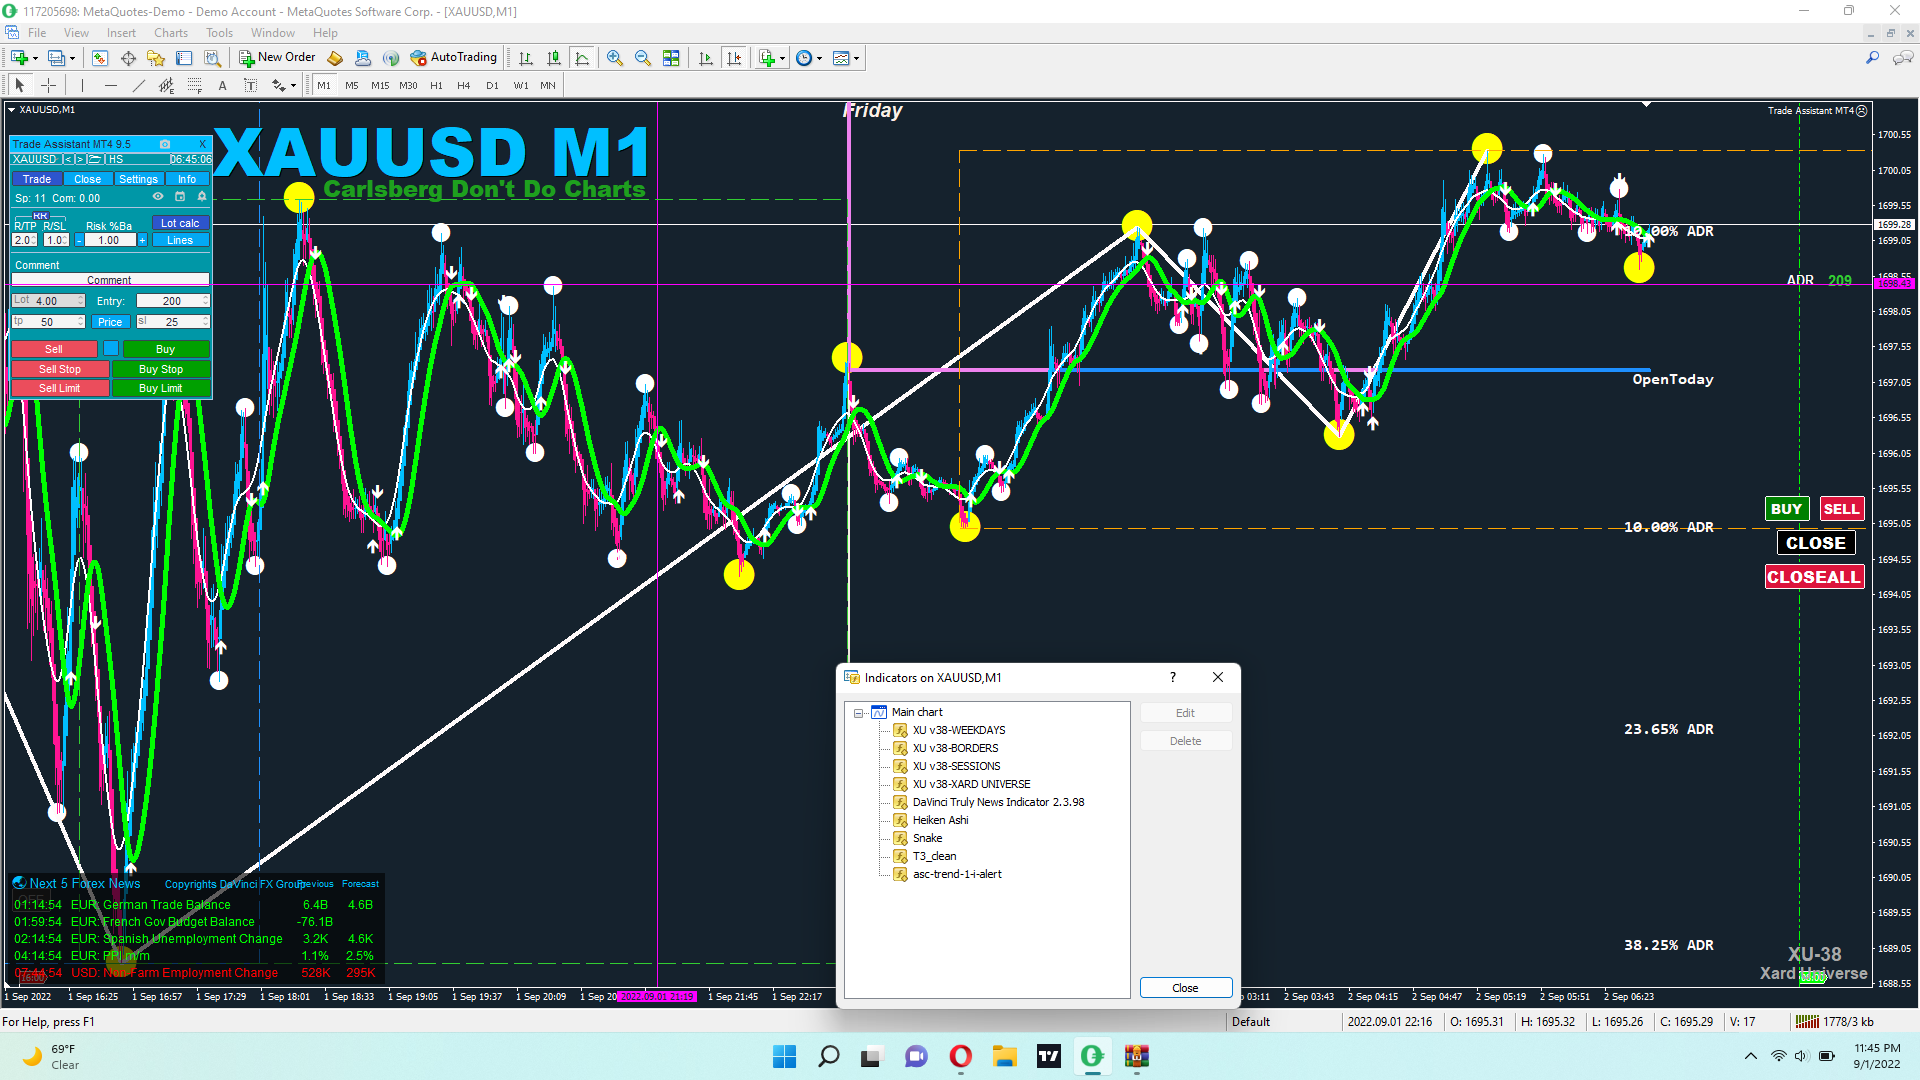1920x1080 pixels.
Task: Click the alert bell icon in Trade Assistant
Action: click(x=202, y=197)
